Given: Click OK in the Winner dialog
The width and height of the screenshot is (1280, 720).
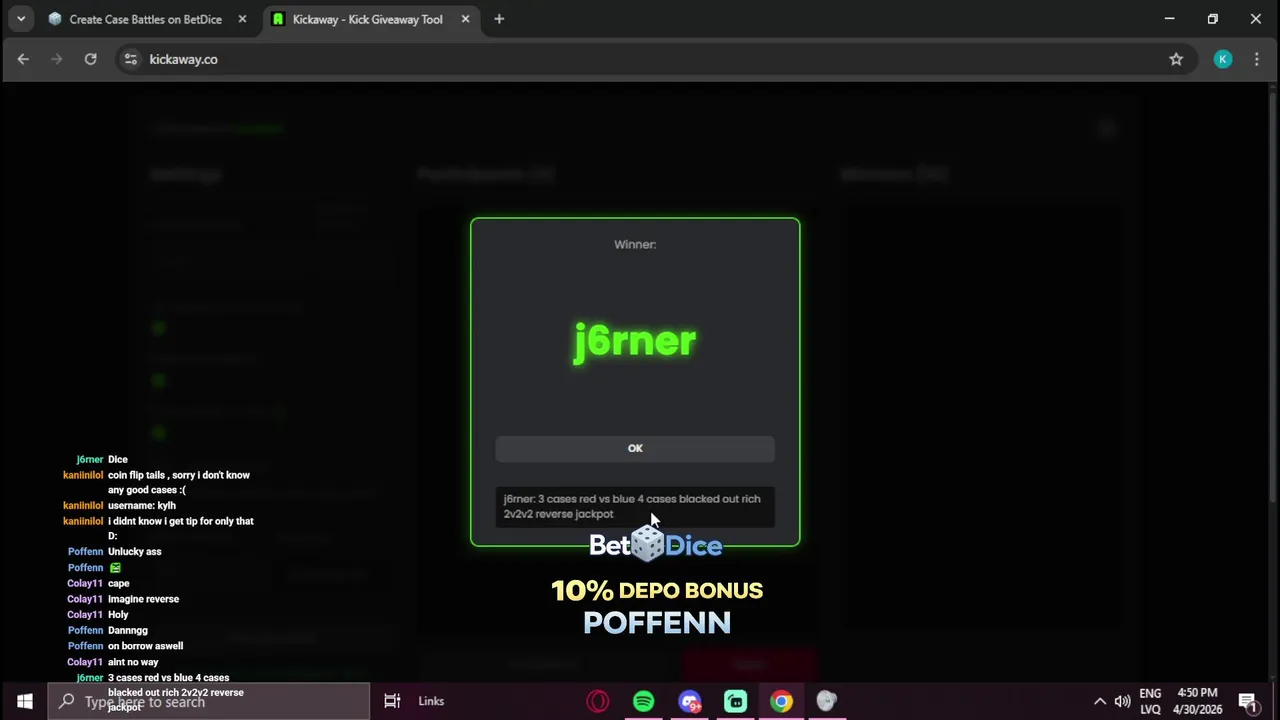Looking at the screenshot, I should tap(635, 448).
